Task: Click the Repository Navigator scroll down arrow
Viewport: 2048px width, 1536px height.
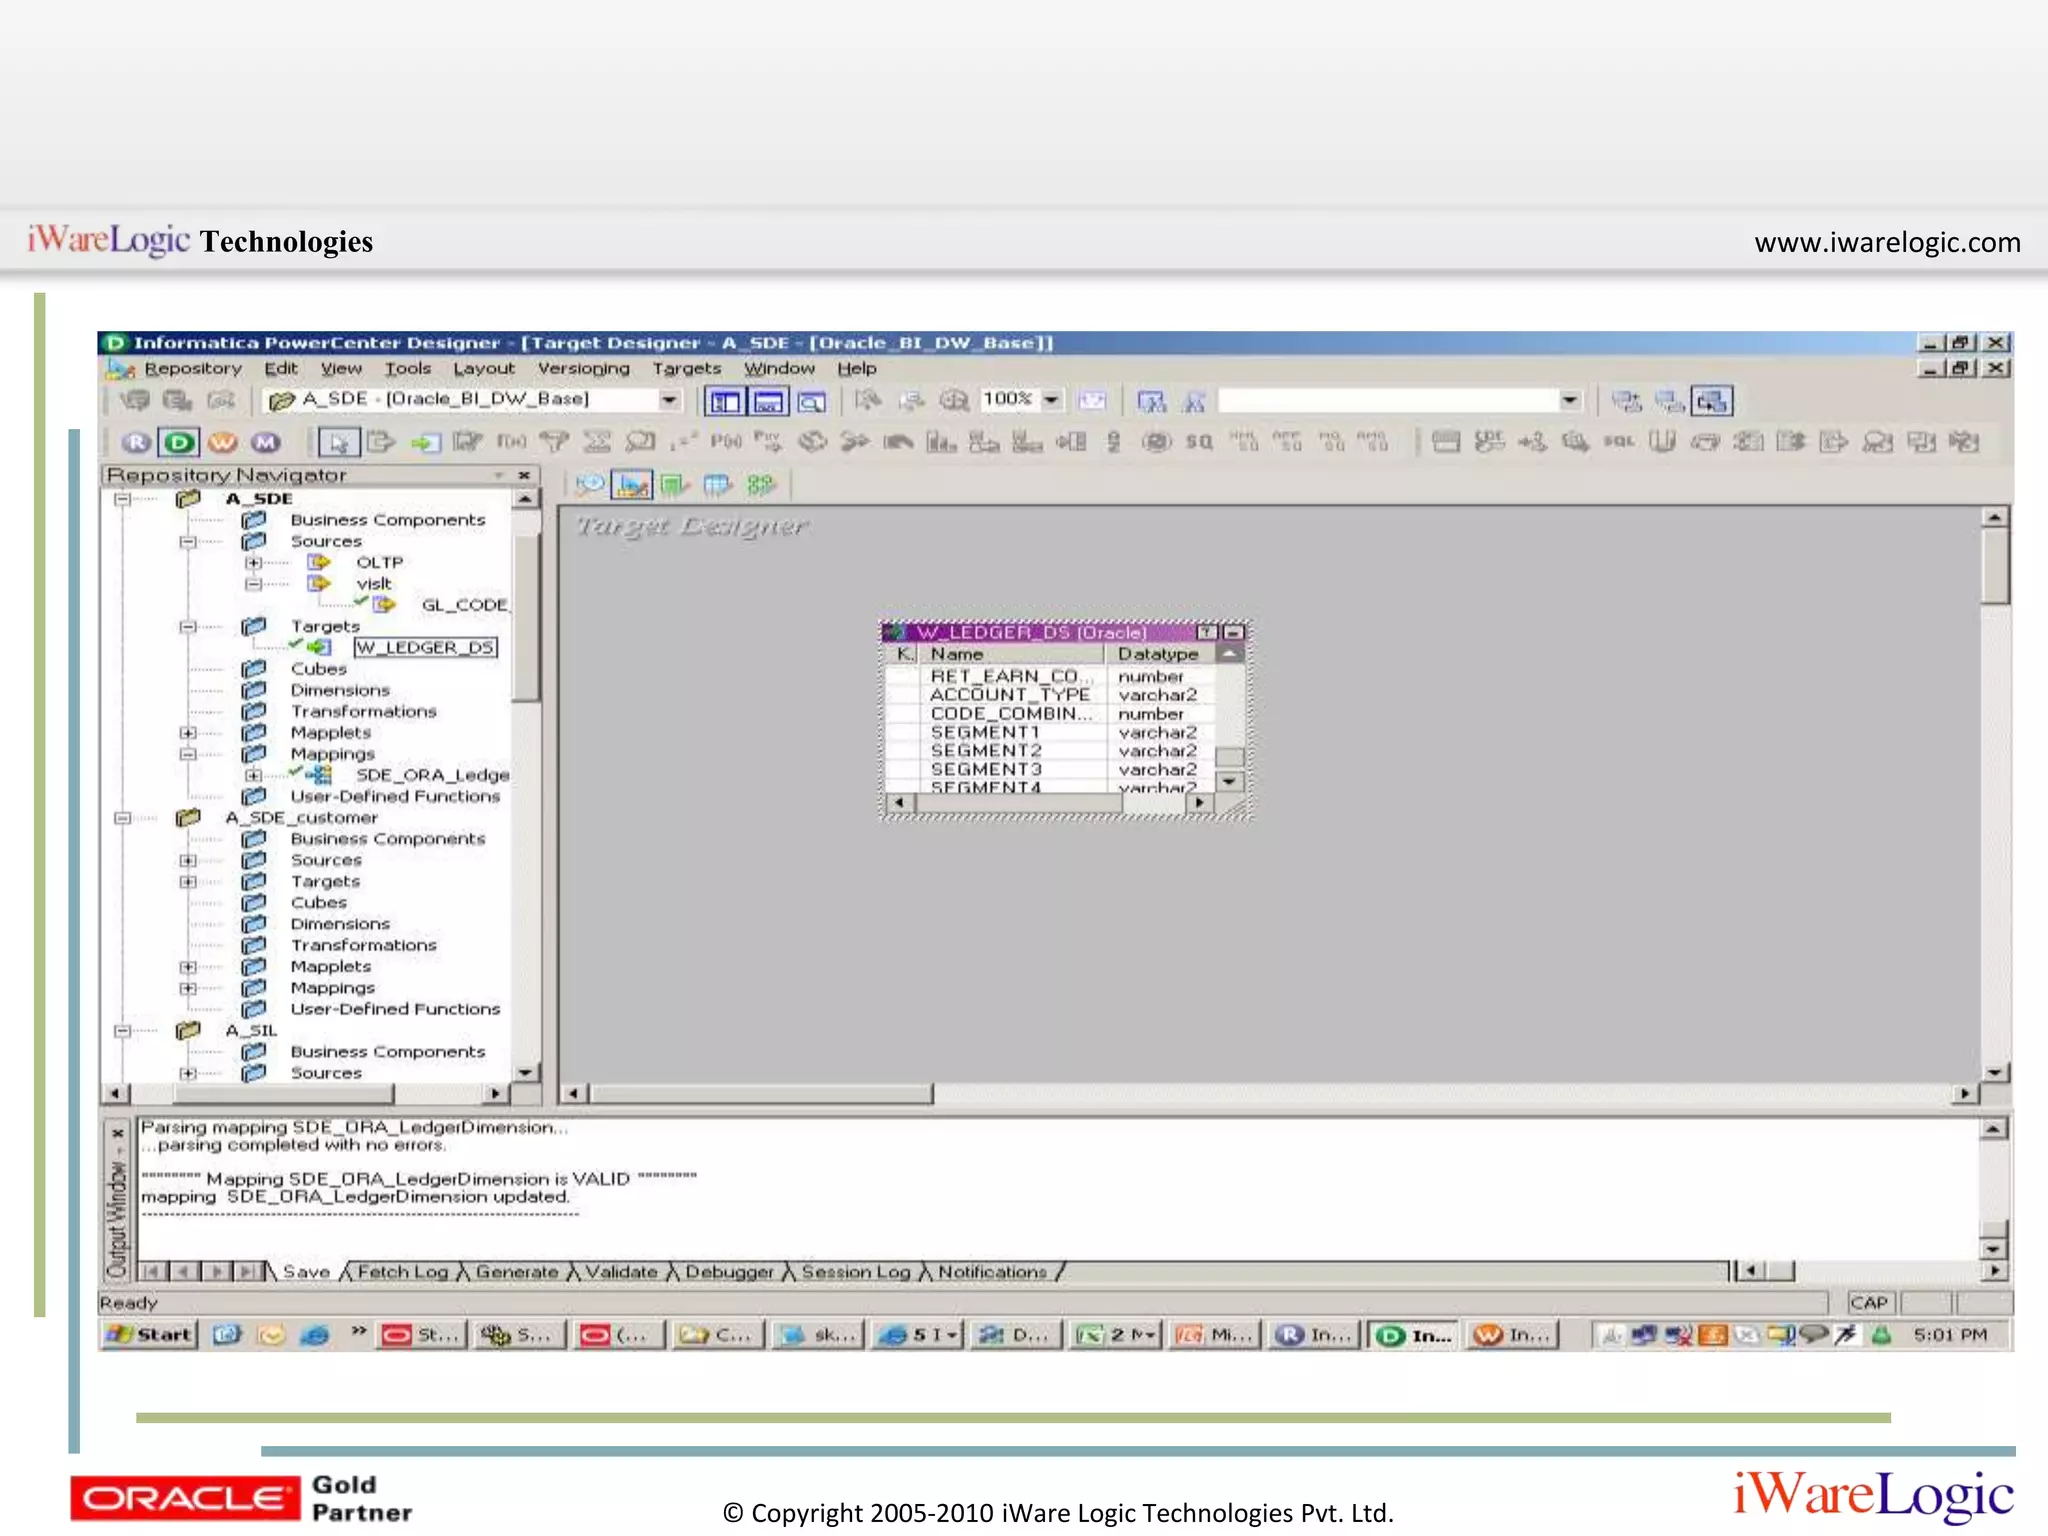Action: (525, 1072)
